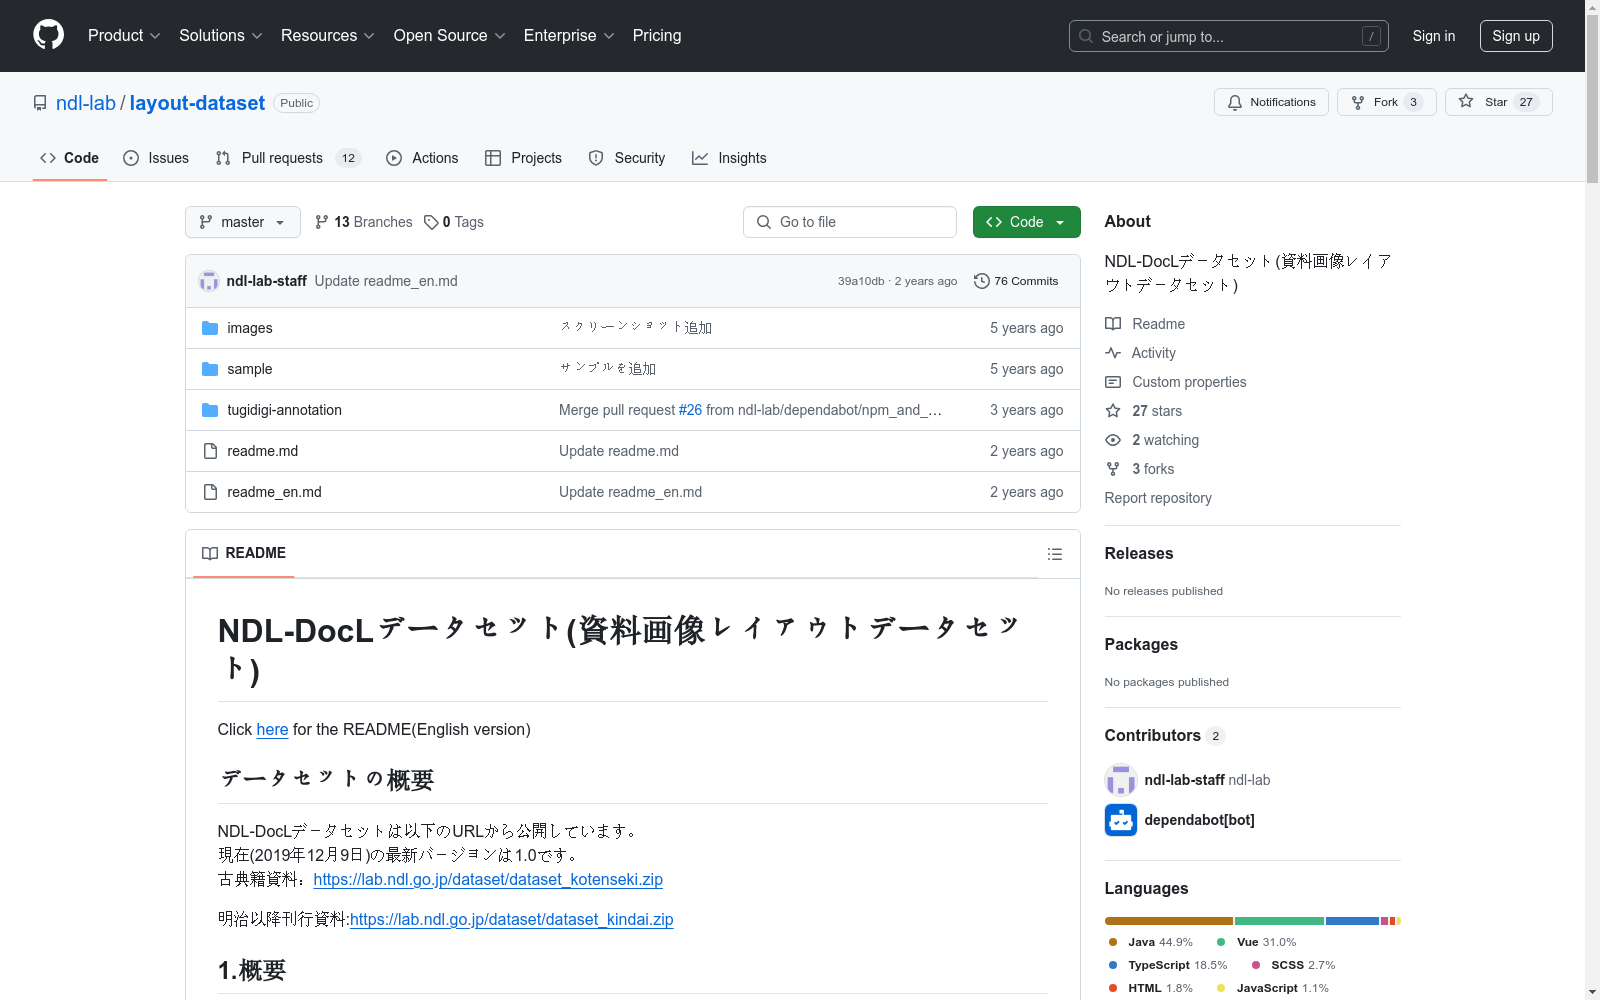The width and height of the screenshot is (1600, 1000).
Task: Open pull request #26 link
Action: point(690,410)
